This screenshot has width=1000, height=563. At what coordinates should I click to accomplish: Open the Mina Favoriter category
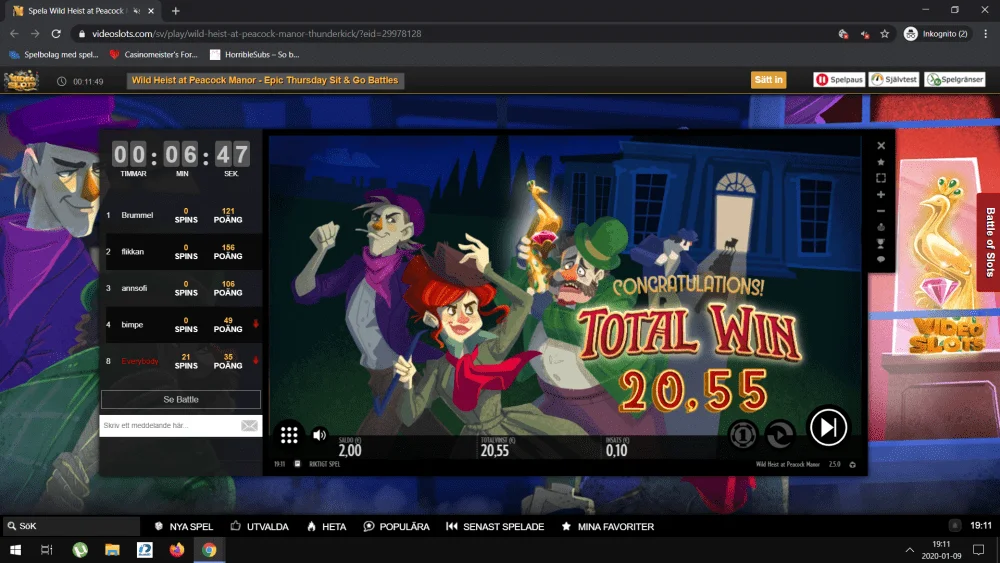click(608, 527)
